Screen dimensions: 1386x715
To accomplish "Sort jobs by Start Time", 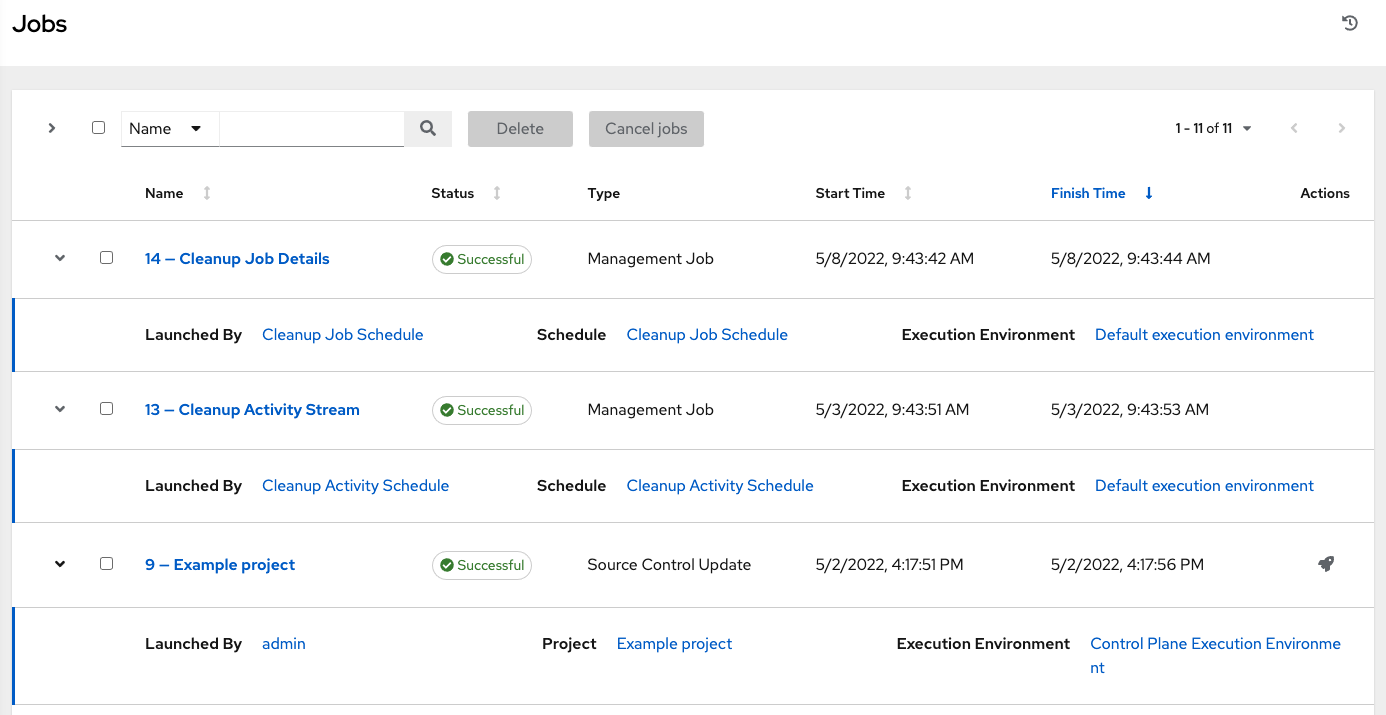I will [907, 193].
